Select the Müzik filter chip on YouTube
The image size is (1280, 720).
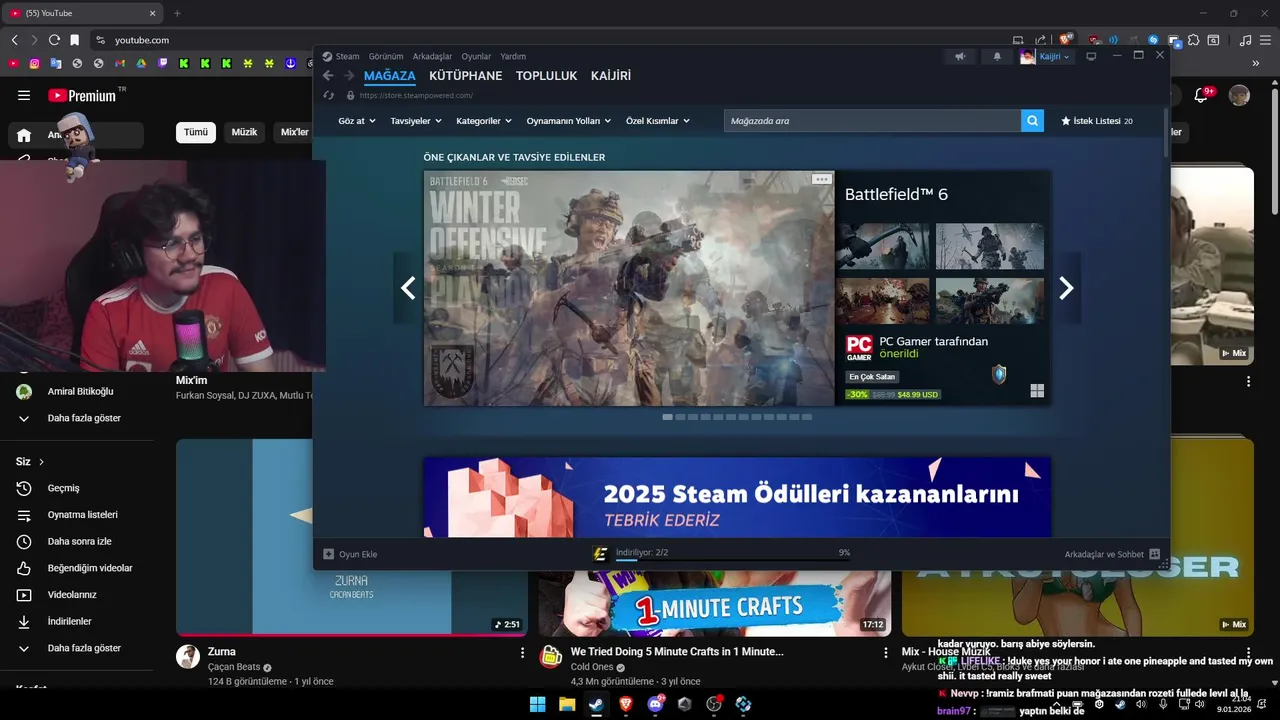[x=244, y=132]
